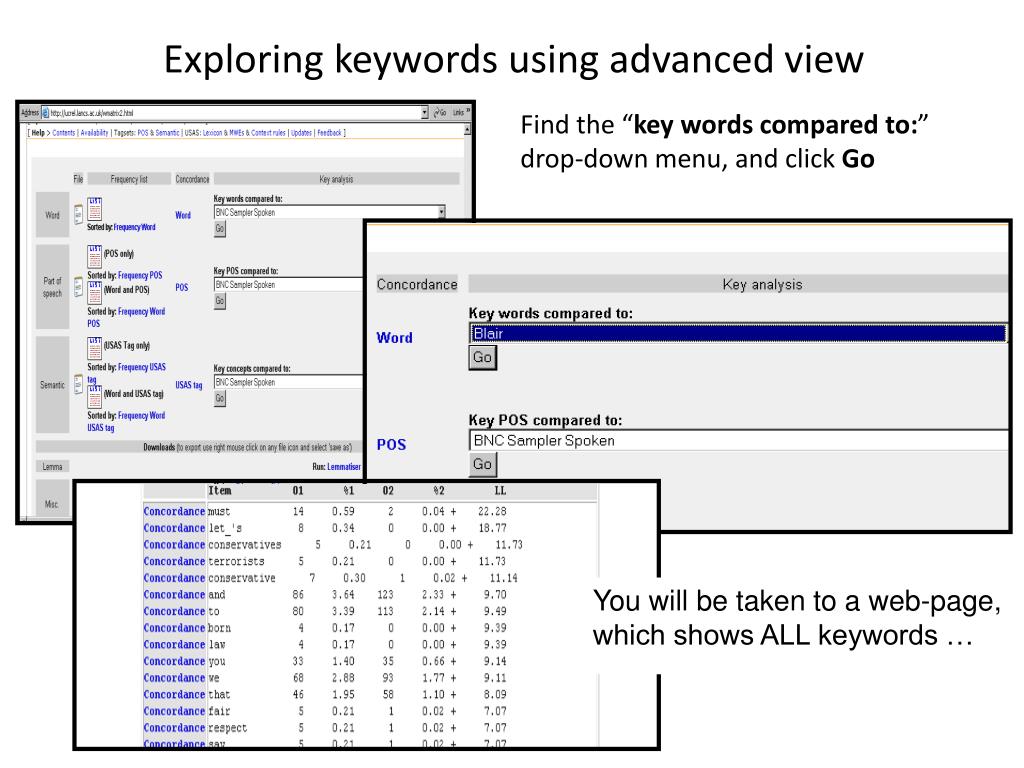The image size is (1024, 768).
Task: Open the Availability link
Action: [94, 133]
